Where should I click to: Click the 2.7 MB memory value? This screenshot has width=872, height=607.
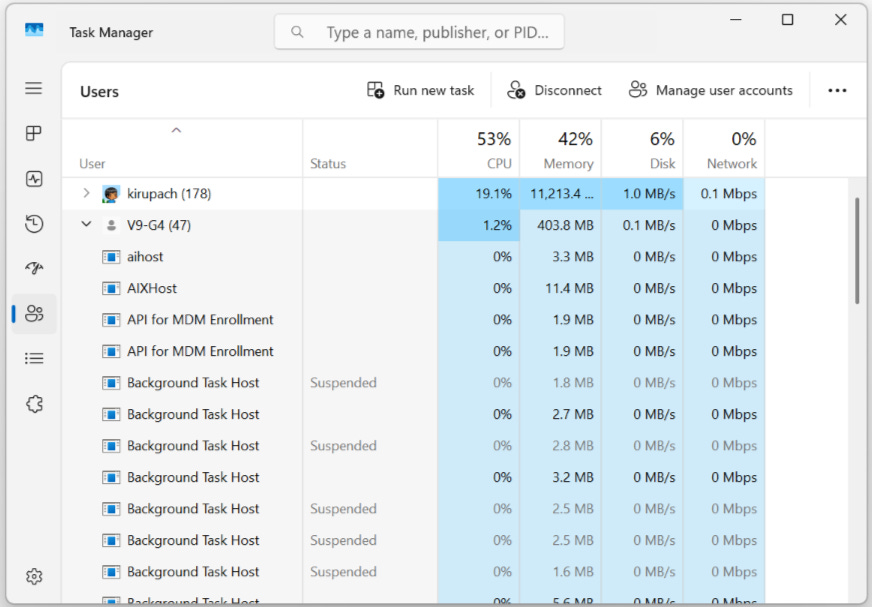coord(573,414)
